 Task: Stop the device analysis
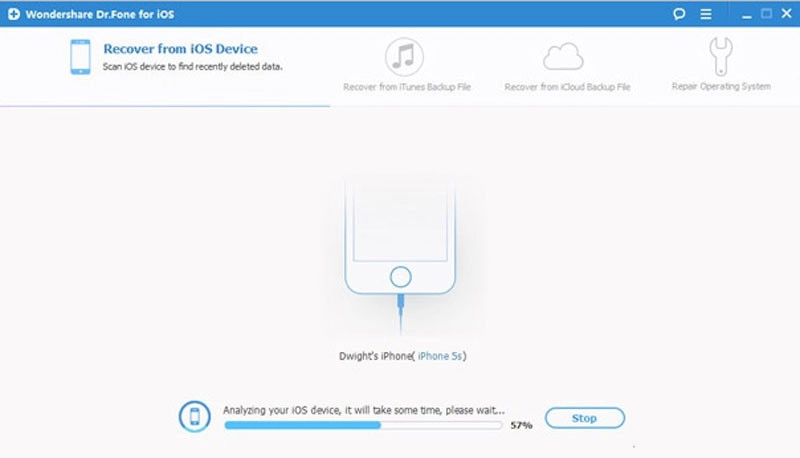[585, 418]
